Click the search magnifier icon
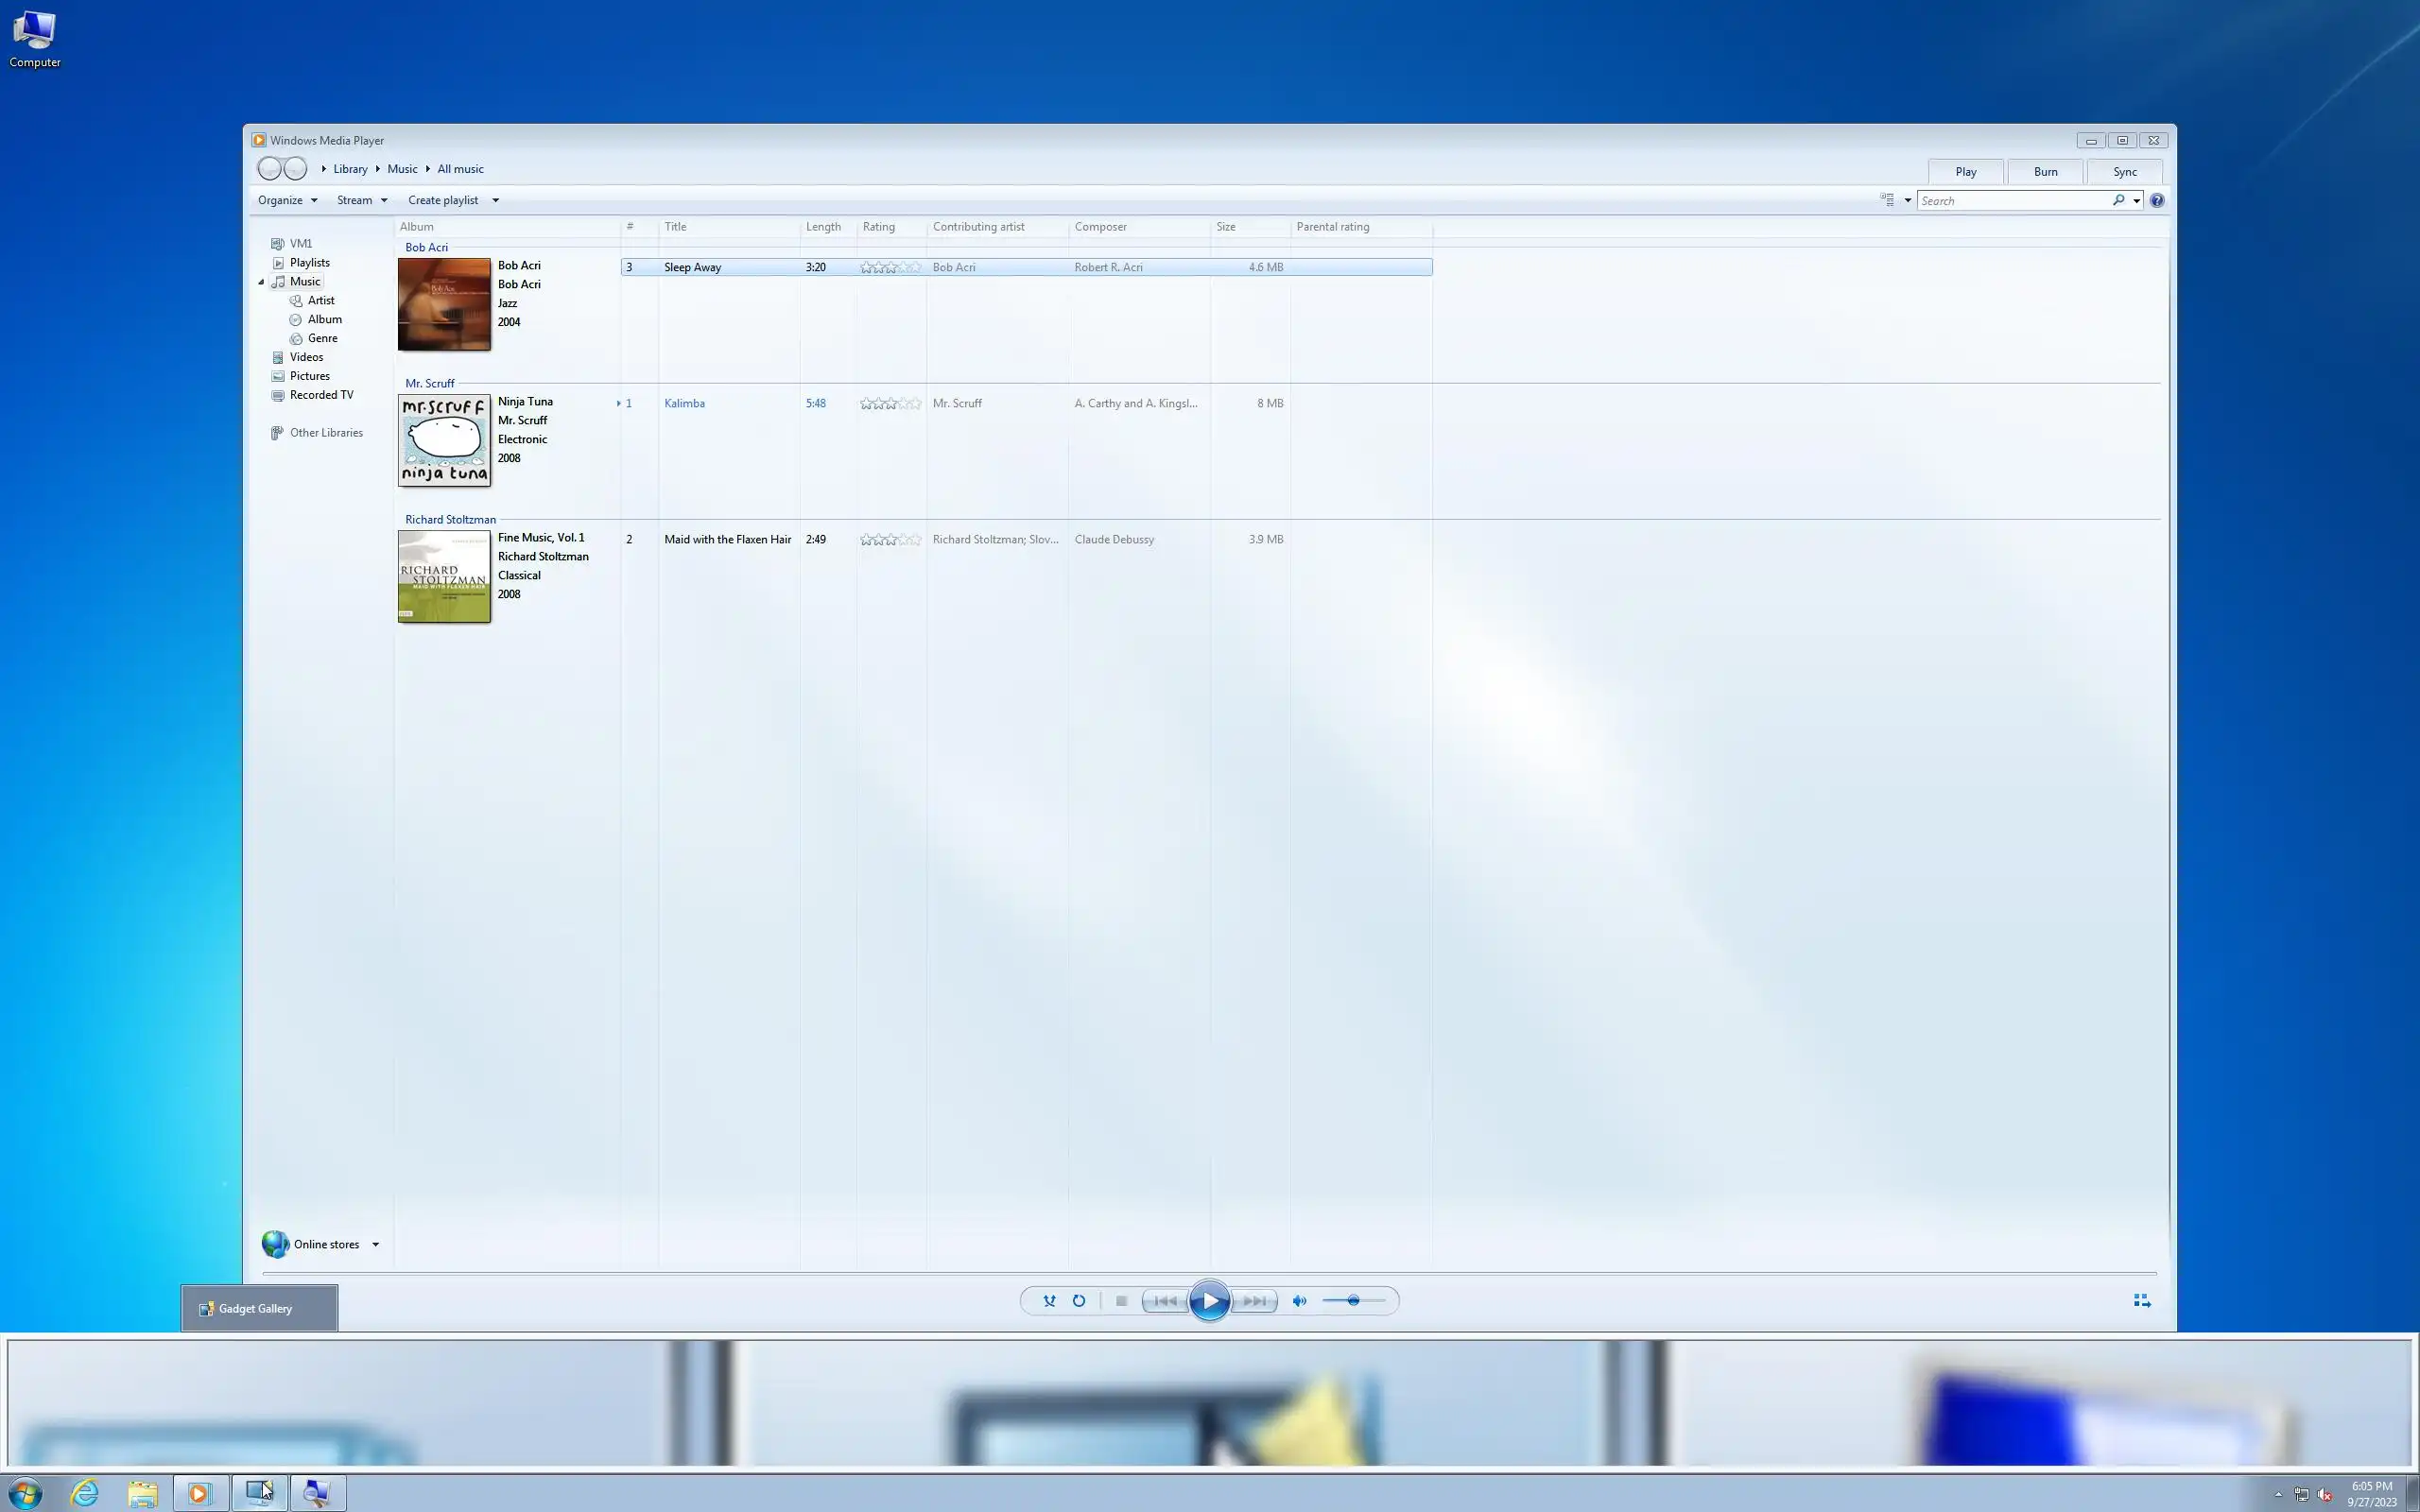Screen dimensions: 2420x1512 [2118, 201]
